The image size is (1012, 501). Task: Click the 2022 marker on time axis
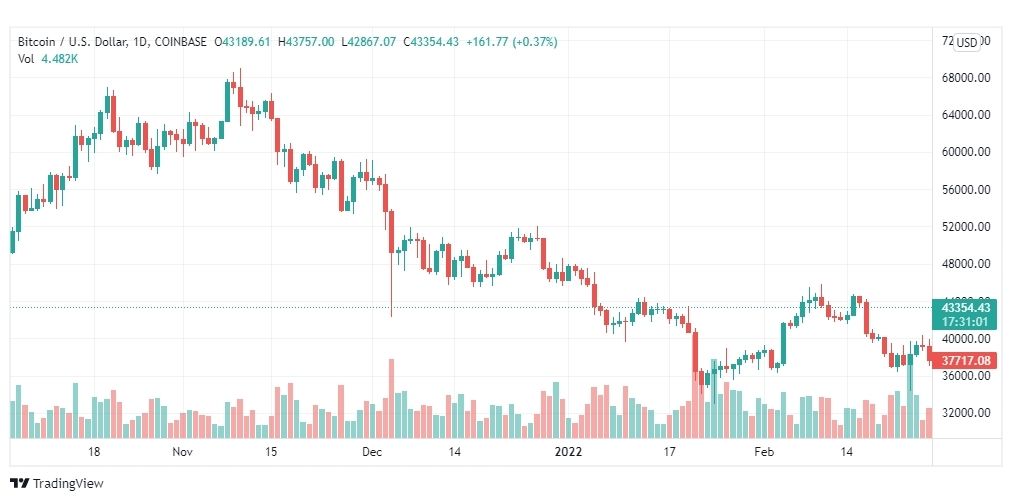[569, 451]
